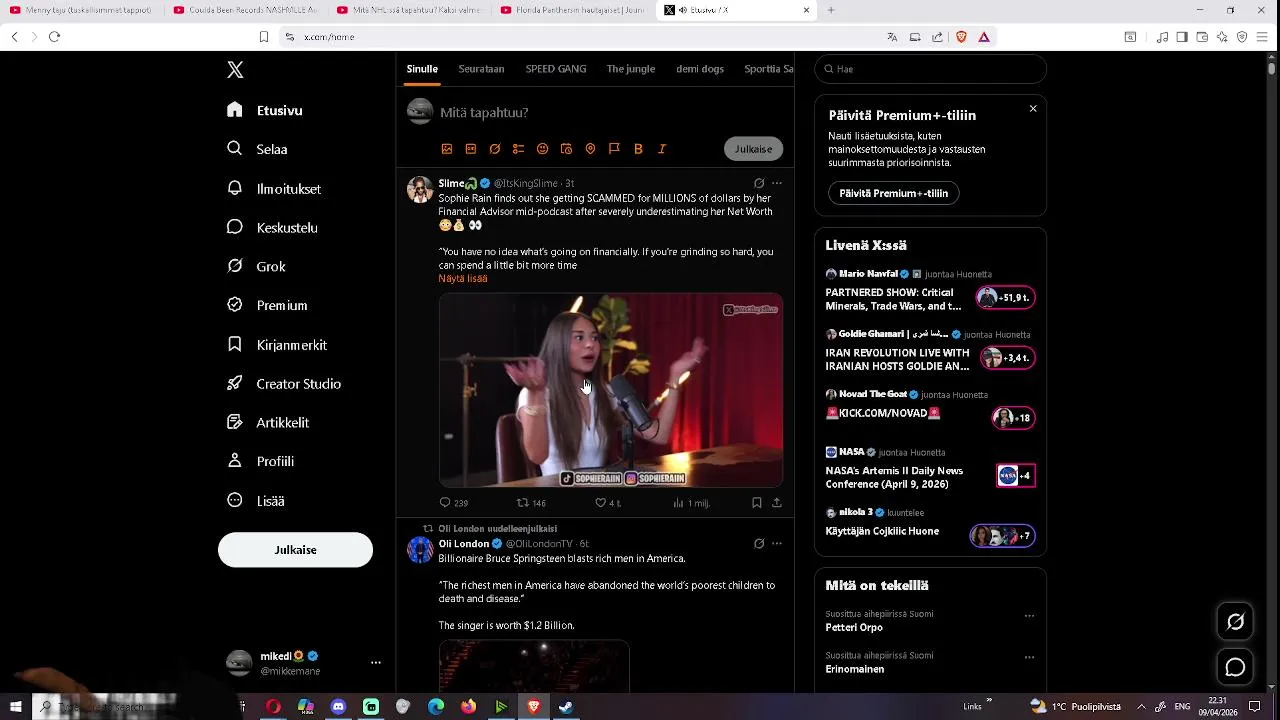The image size is (1280, 720).
Task: Open Grok image tool in compose toolbar
Action: click(495, 149)
